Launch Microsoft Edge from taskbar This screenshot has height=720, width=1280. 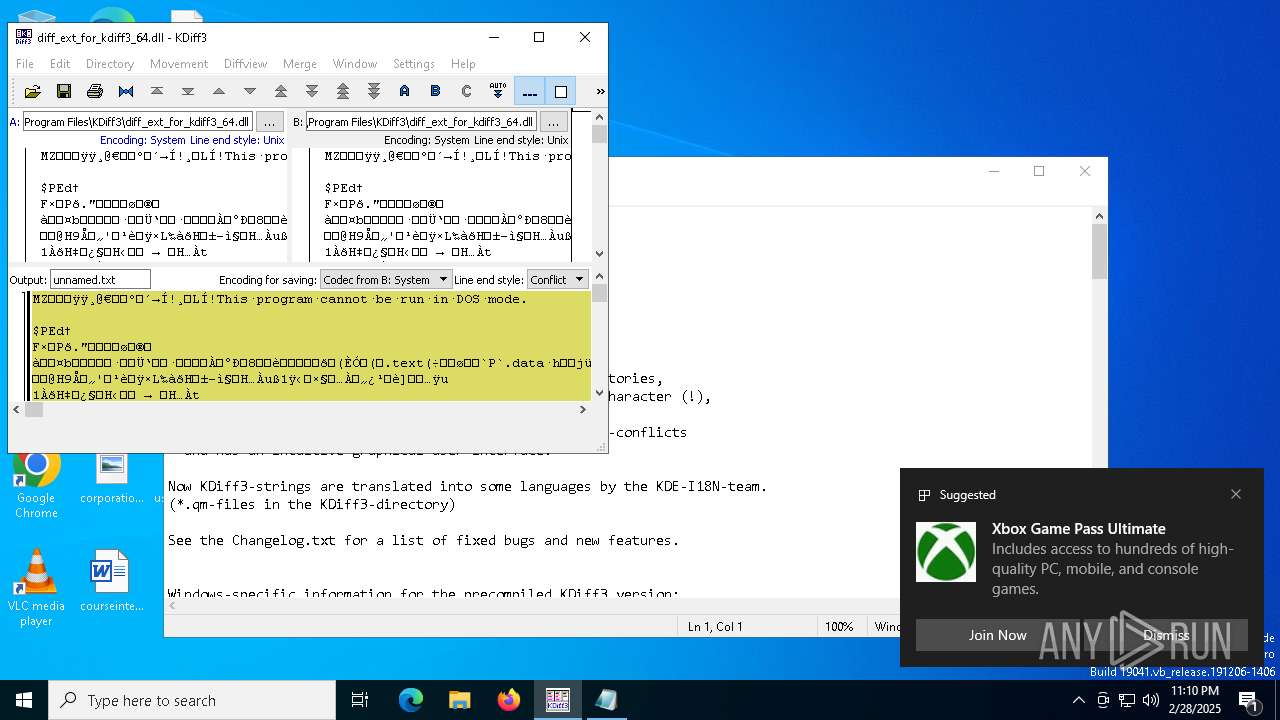pyautogui.click(x=411, y=700)
